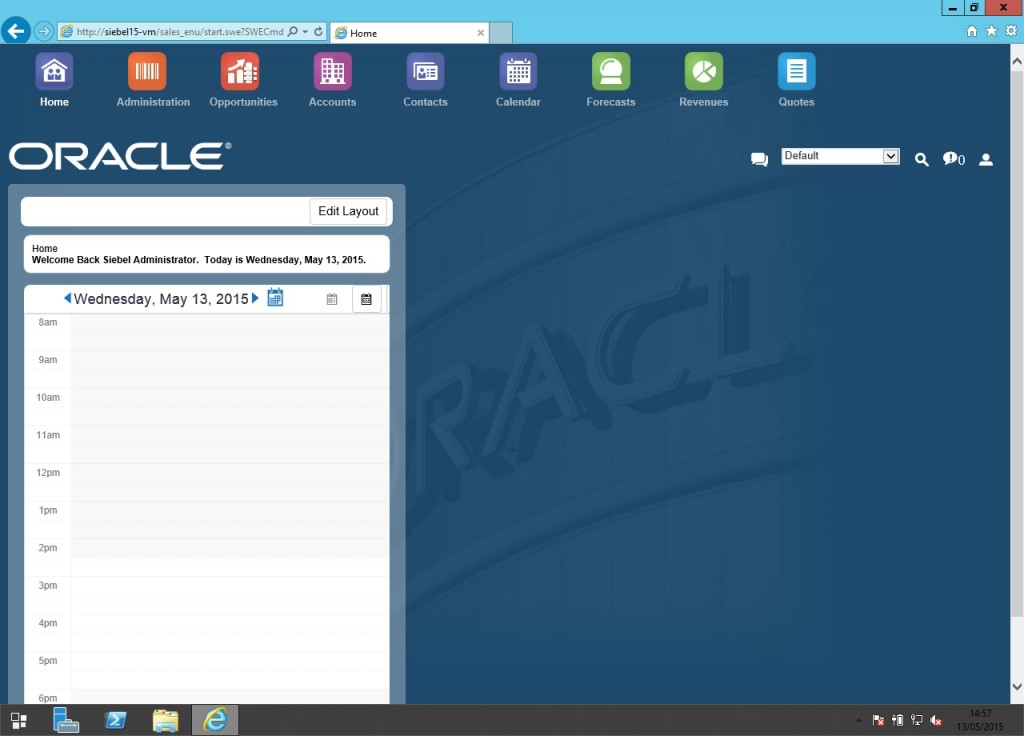Go to the next day arrow
This screenshot has width=1024, height=736.
[x=255, y=298]
